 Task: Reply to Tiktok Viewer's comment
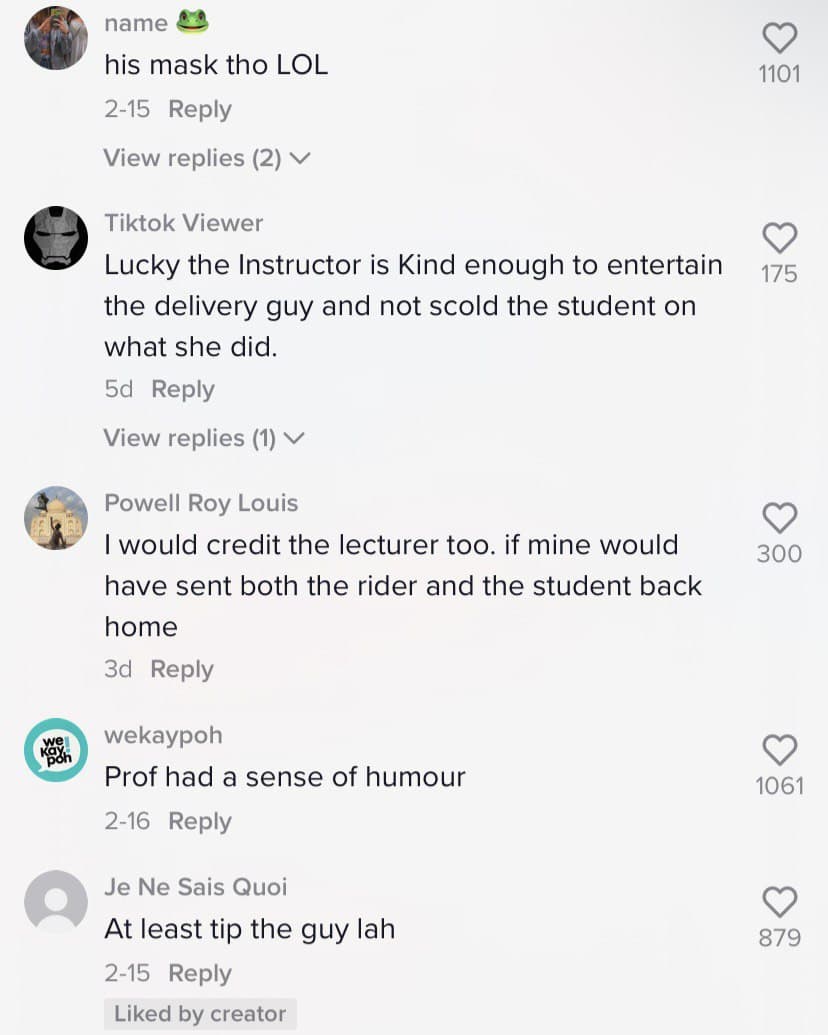pos(183,389)
